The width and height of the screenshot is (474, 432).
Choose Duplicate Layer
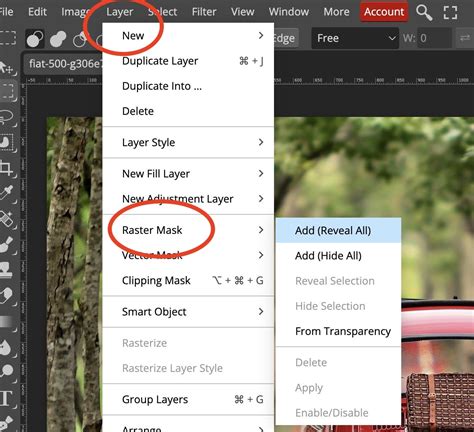(188, 61)
